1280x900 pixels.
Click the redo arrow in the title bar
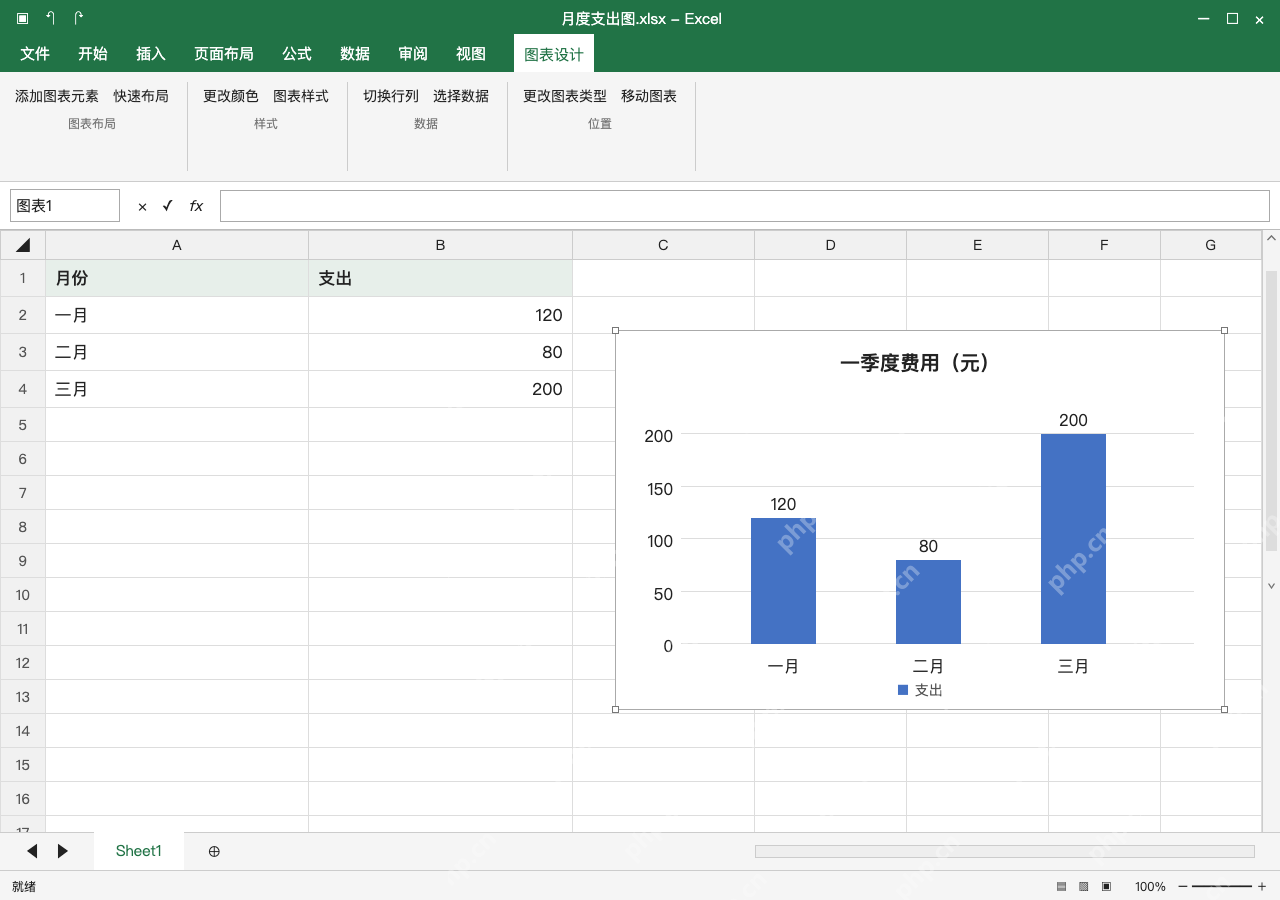[x=79, y=18]
